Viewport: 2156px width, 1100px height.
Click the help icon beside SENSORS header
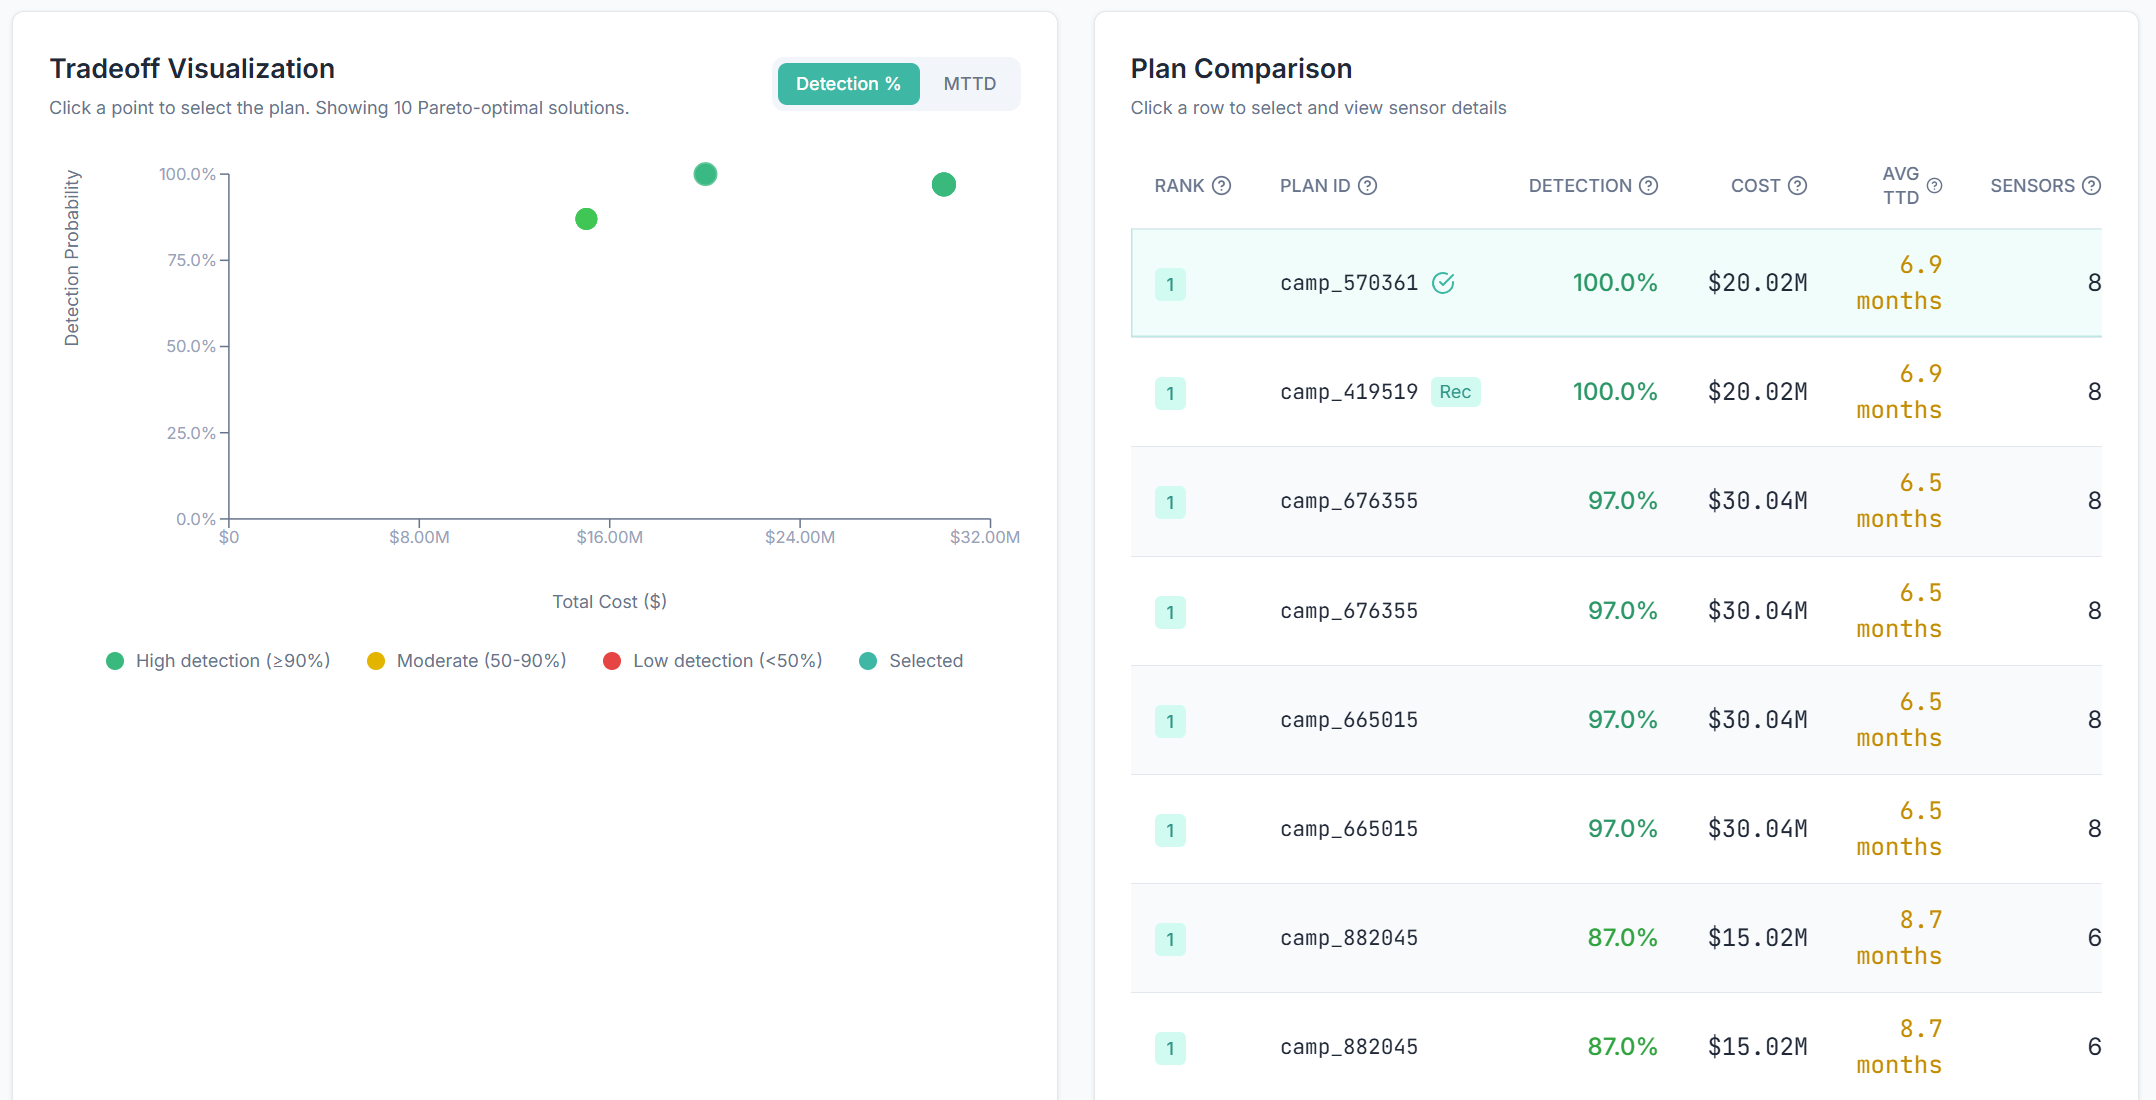tap(2094, 185)
